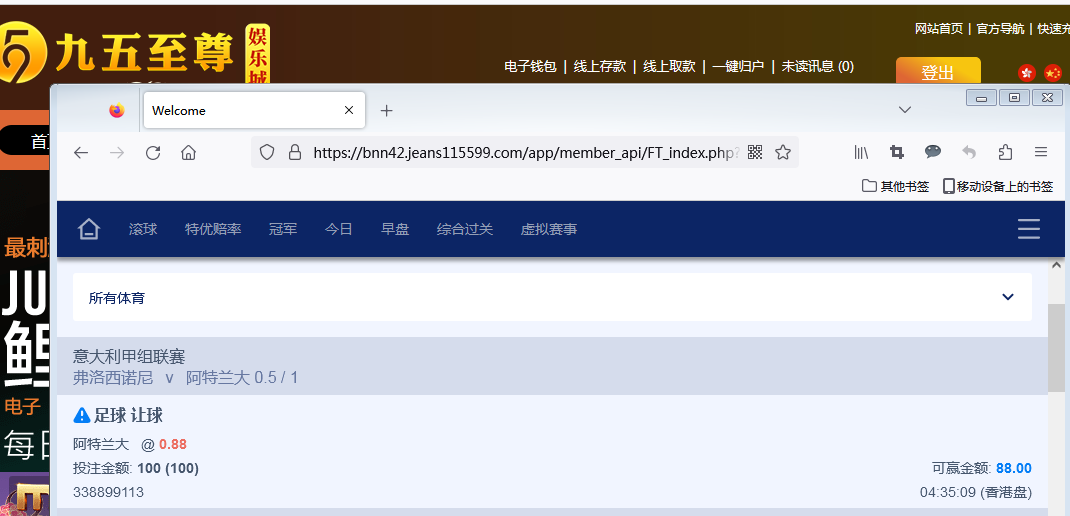Click the 弗洛西诺尼 v 阿特兰大 match line
Image resolution: width=1070 pixels, height=516 pixels.
coord(185,377)
